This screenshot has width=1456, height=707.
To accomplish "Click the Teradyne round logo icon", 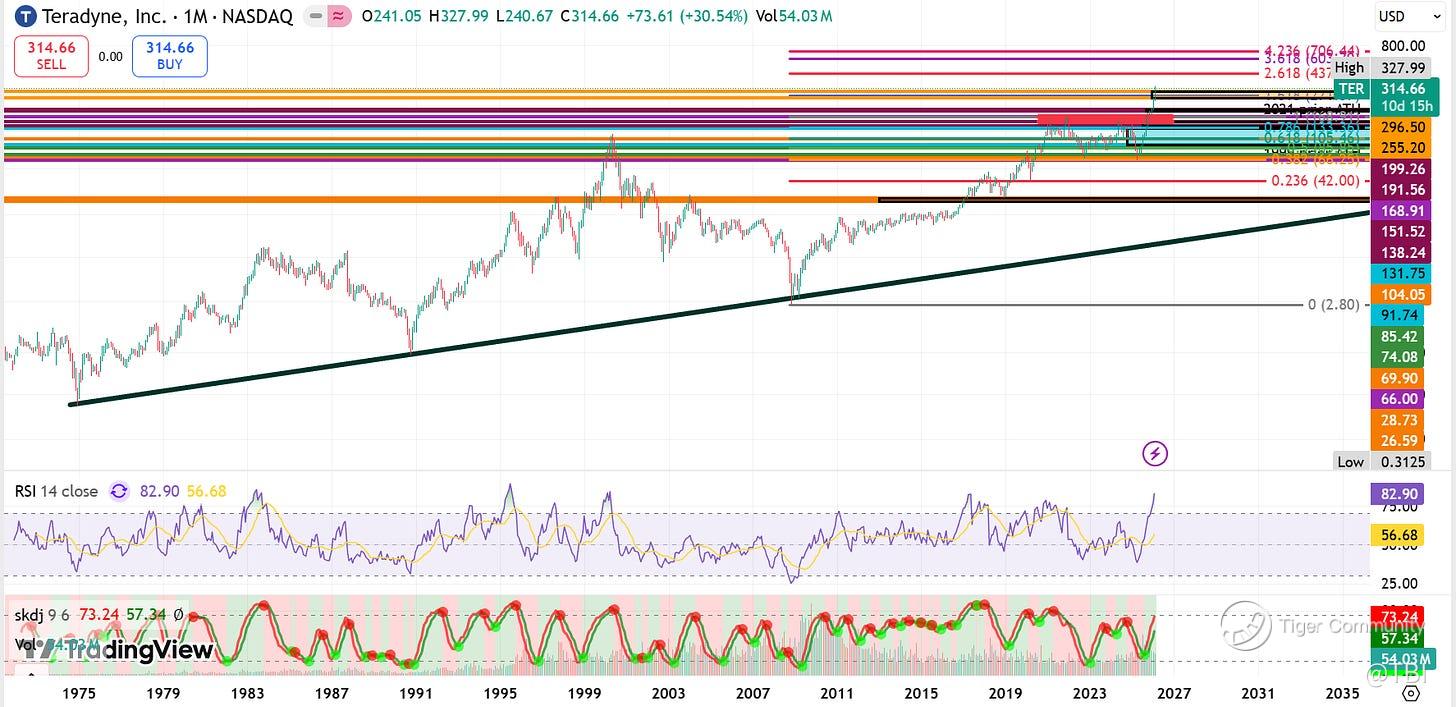I will click(x=24, y=16).
